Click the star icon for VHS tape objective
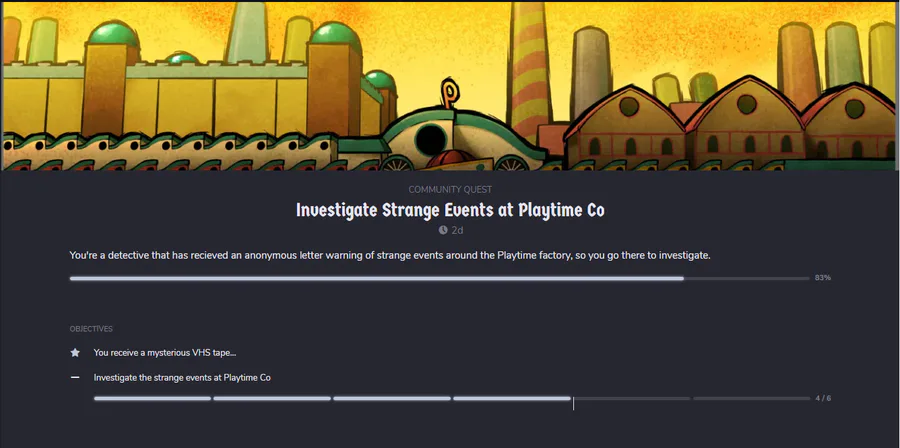Viewport: 900px width, 448px height. tap(75, 353)
